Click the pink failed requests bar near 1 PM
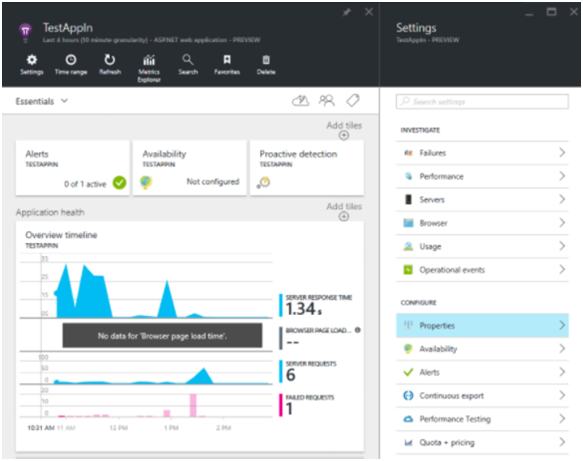Screen dimensions: 583x461 point(167,413)
